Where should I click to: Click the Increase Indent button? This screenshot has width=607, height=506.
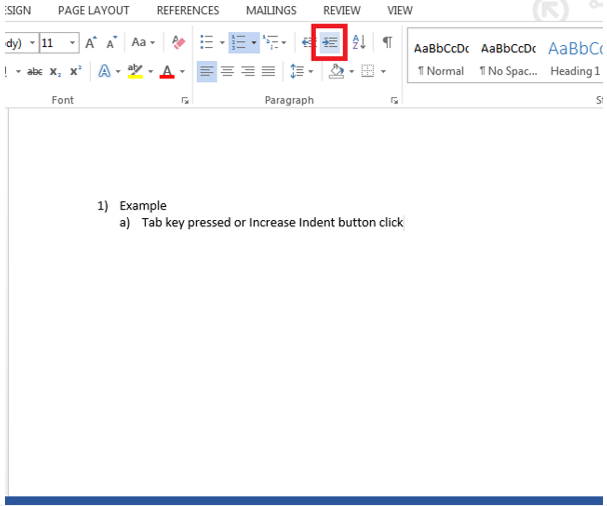click(x=330, y=42)
